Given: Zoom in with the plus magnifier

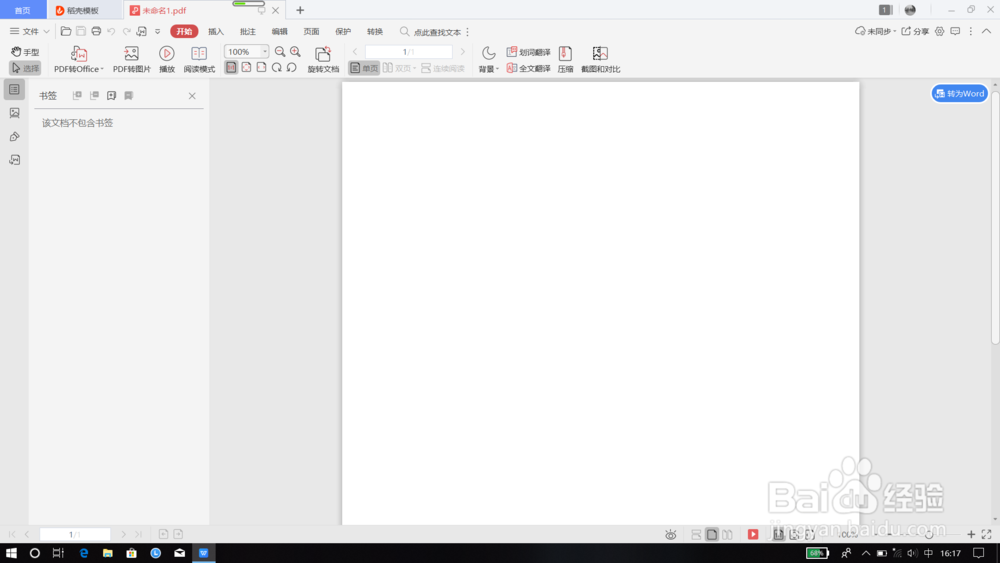Looking at the screenshot, I should [x=295, y=52].
